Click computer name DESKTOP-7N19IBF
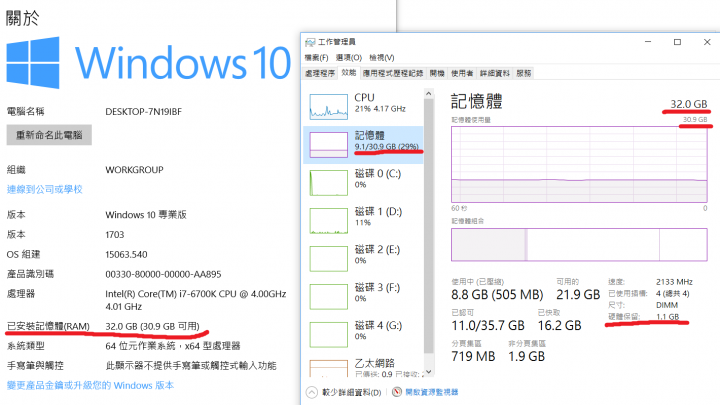Screen dimensions: 720x405 click(x=144, y=112)
